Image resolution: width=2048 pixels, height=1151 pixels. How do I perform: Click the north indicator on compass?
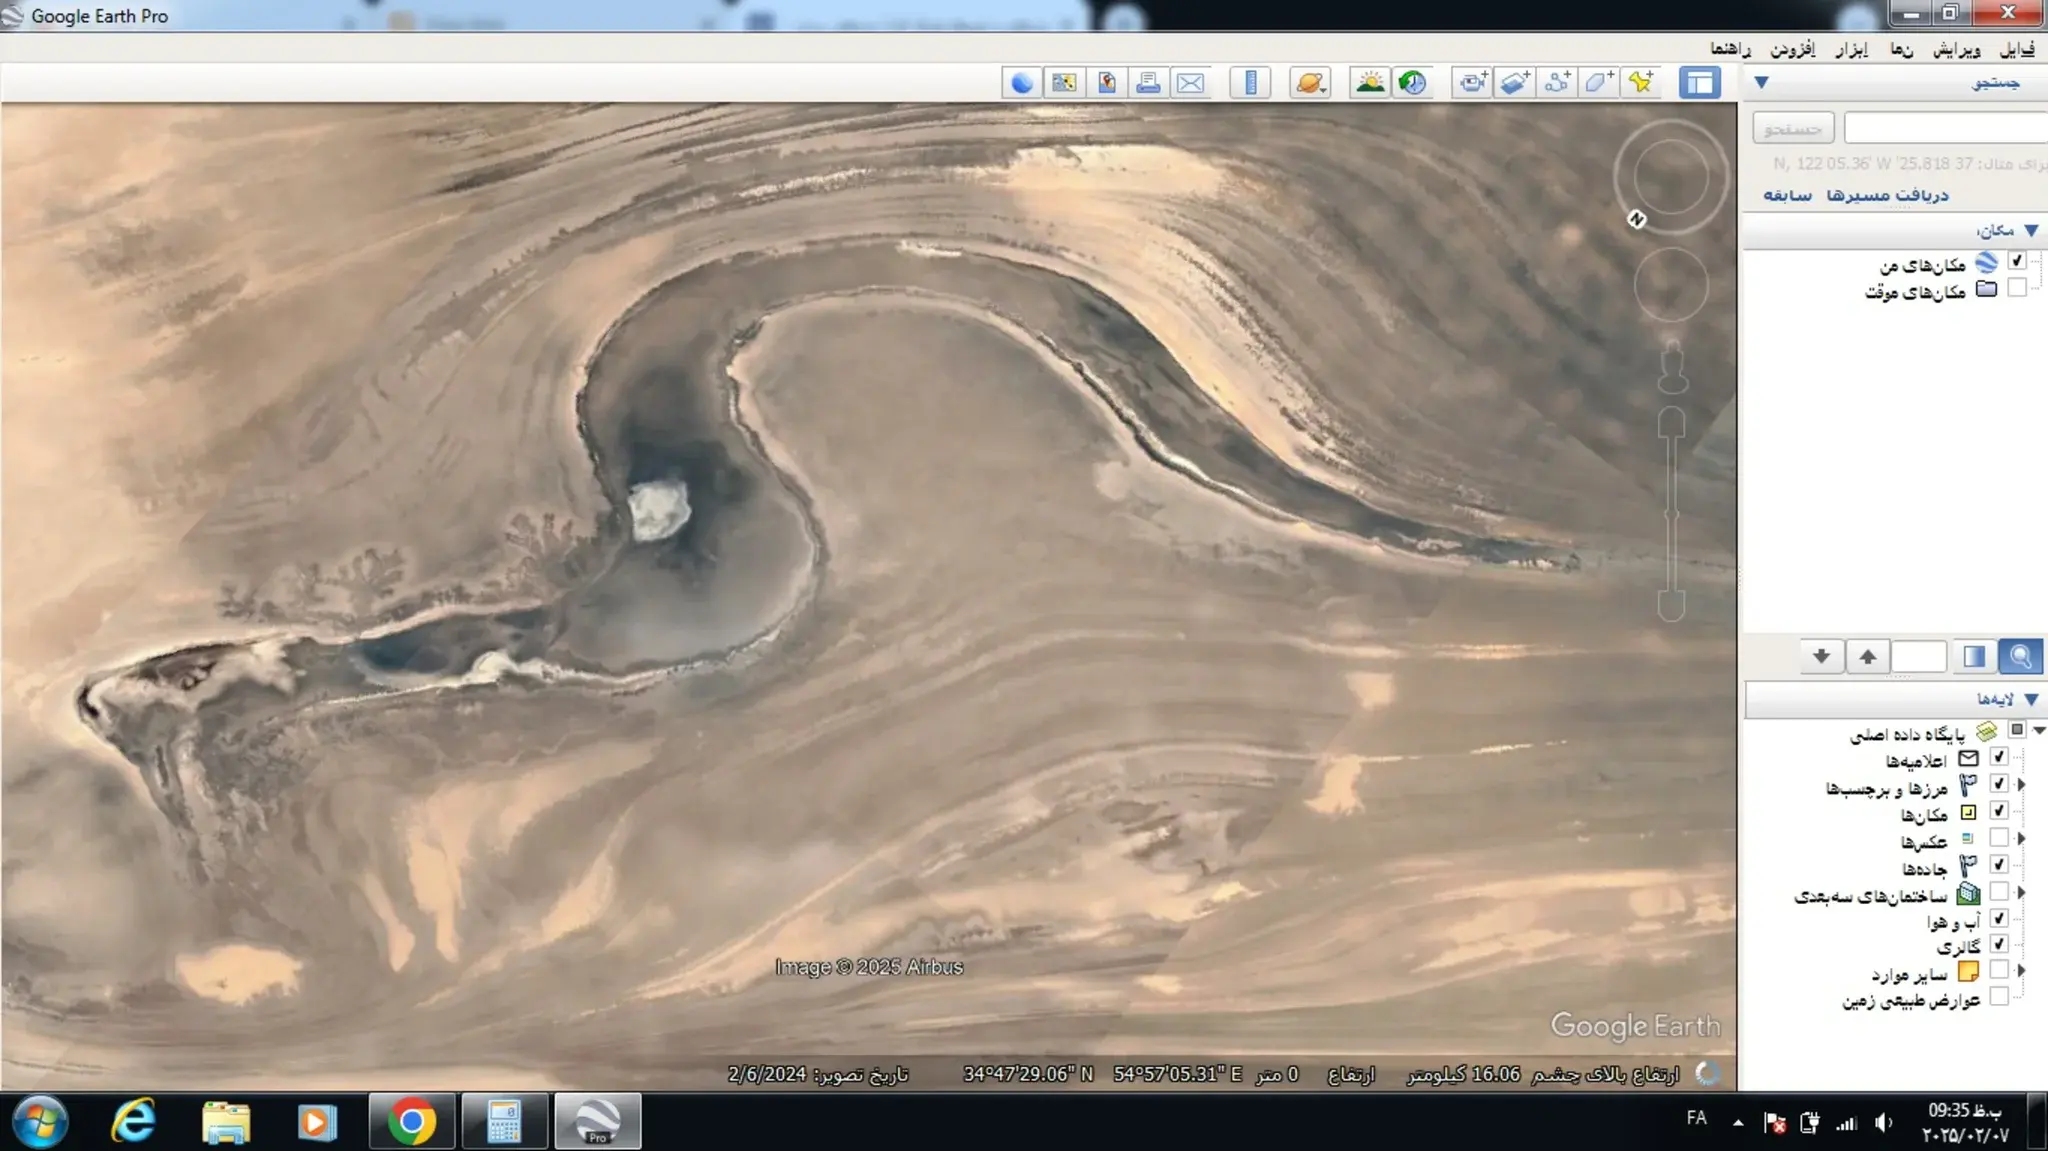coord(1636,219)
